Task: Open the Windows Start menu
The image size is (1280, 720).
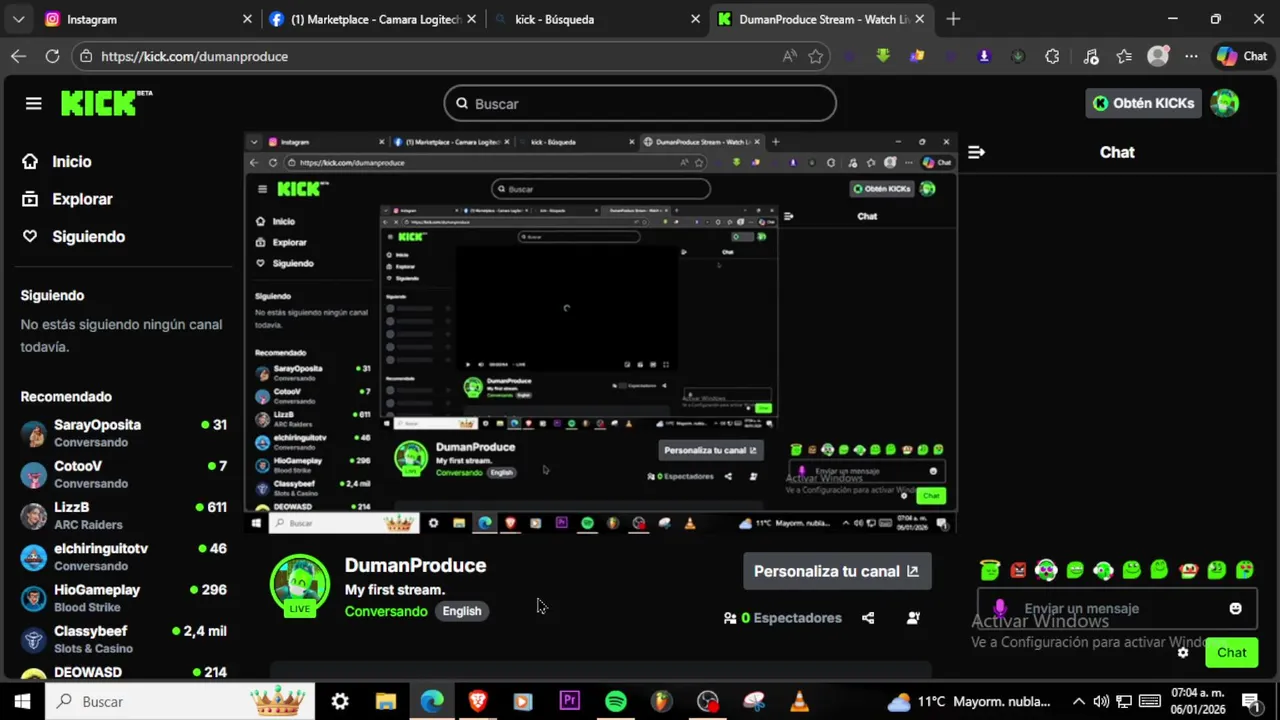Action: (22, 701)
